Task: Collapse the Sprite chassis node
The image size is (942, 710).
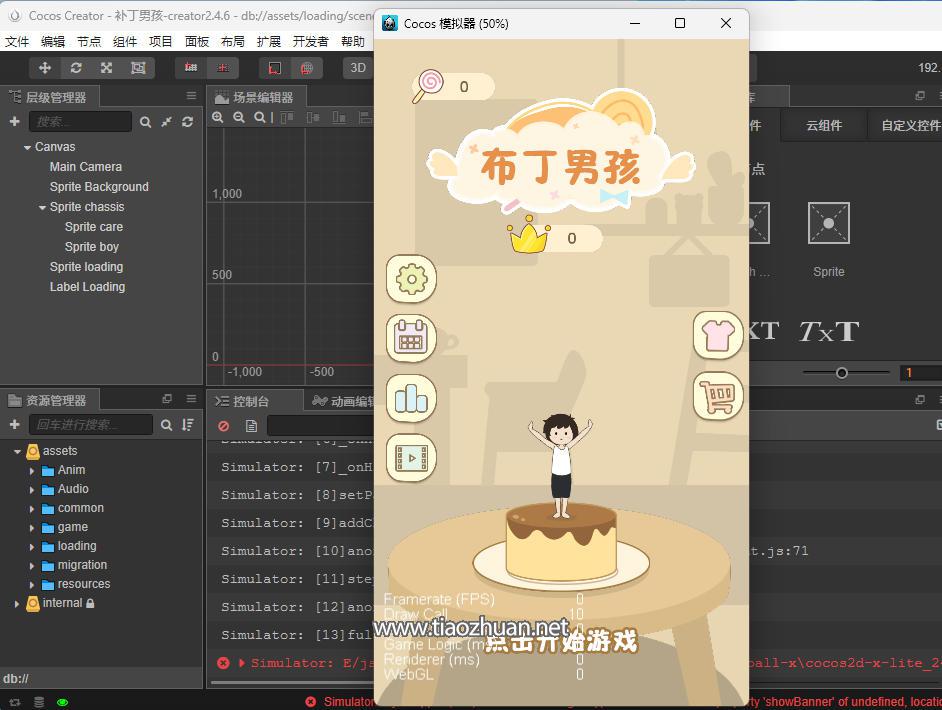Action: click(42, 207)
